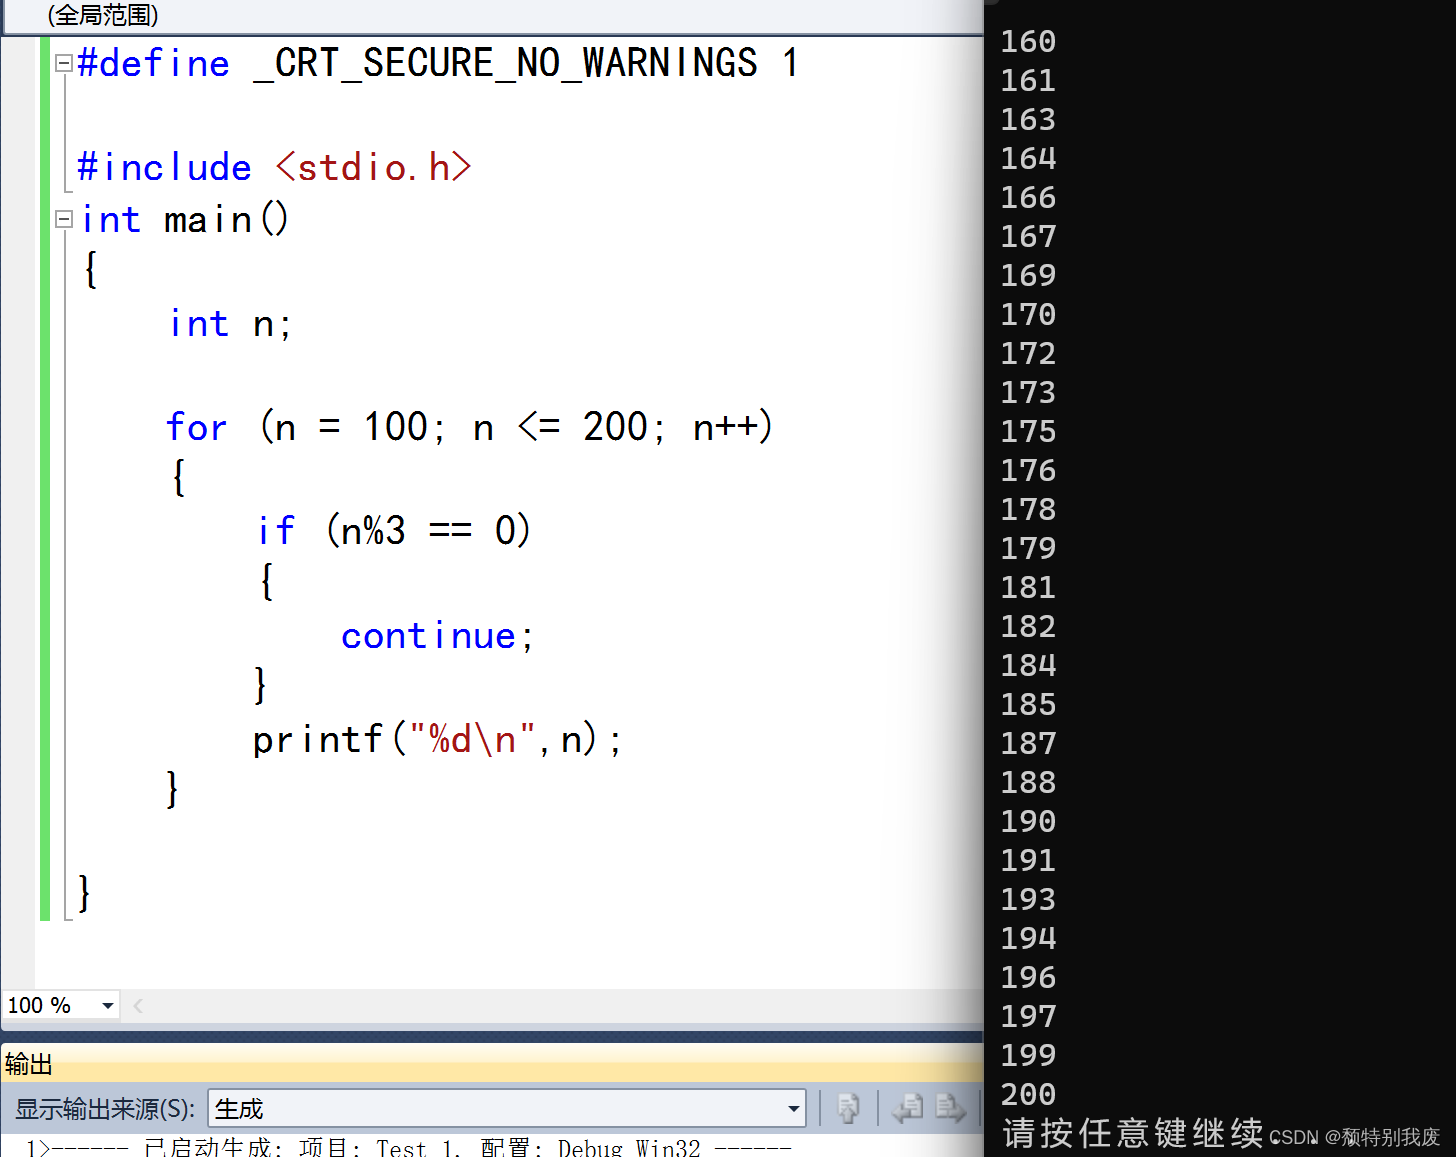Click console output number 160
This screenshot has height=1157, width=1456.
click(1028, 41)
